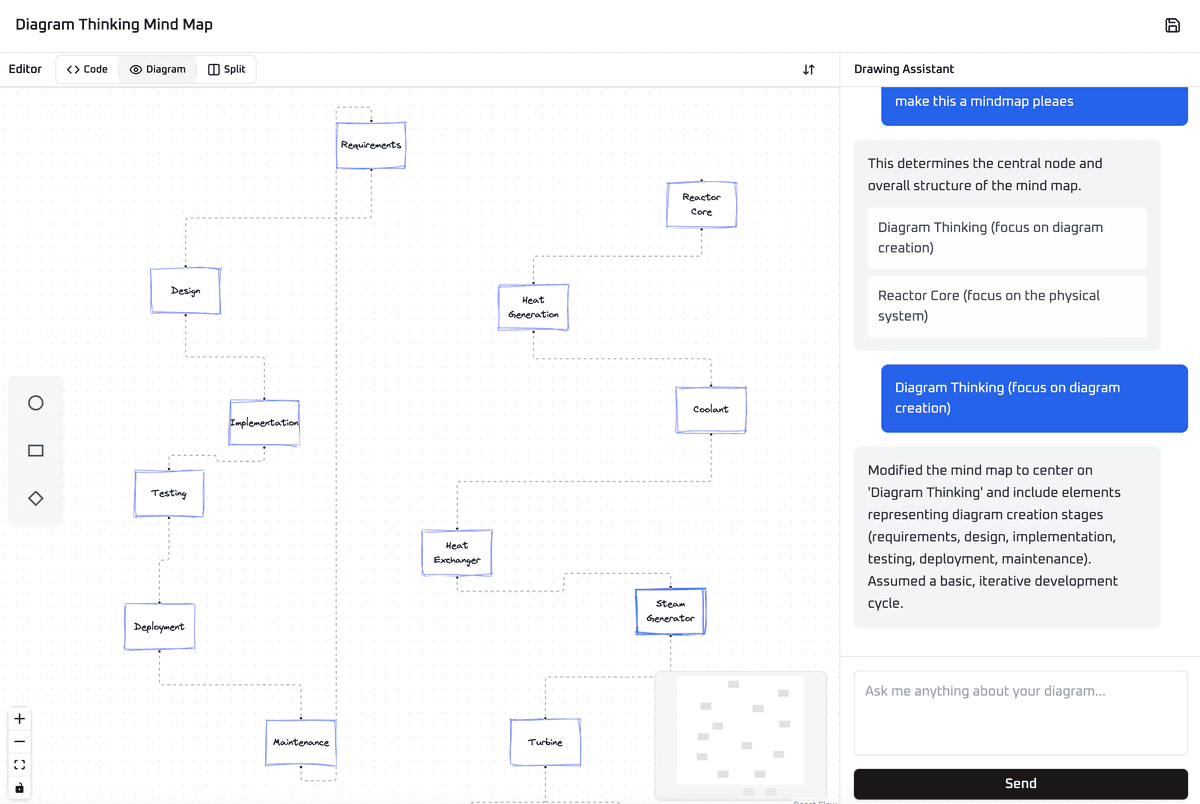Select the rectangle shape tool

pyautogui.click(x=36, y=451)
